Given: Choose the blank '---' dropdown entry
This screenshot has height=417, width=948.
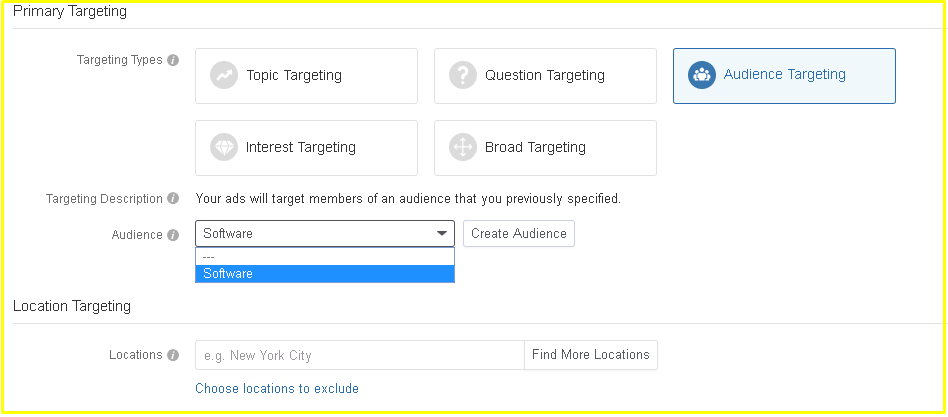Looking at the screenshot, I should [x=325, y=257].
